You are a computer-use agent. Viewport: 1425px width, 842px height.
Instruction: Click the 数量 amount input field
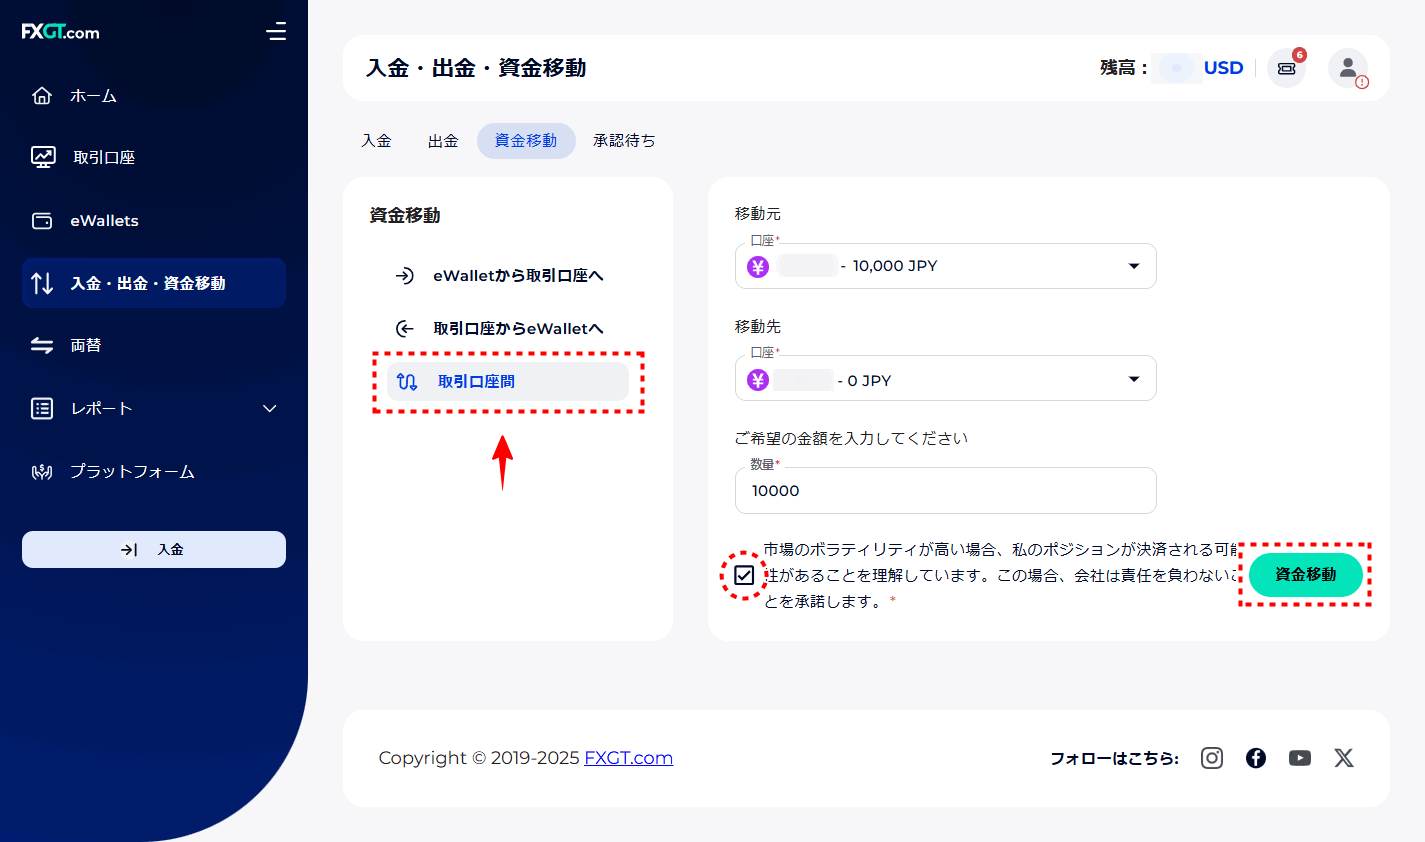coord(945,491)
